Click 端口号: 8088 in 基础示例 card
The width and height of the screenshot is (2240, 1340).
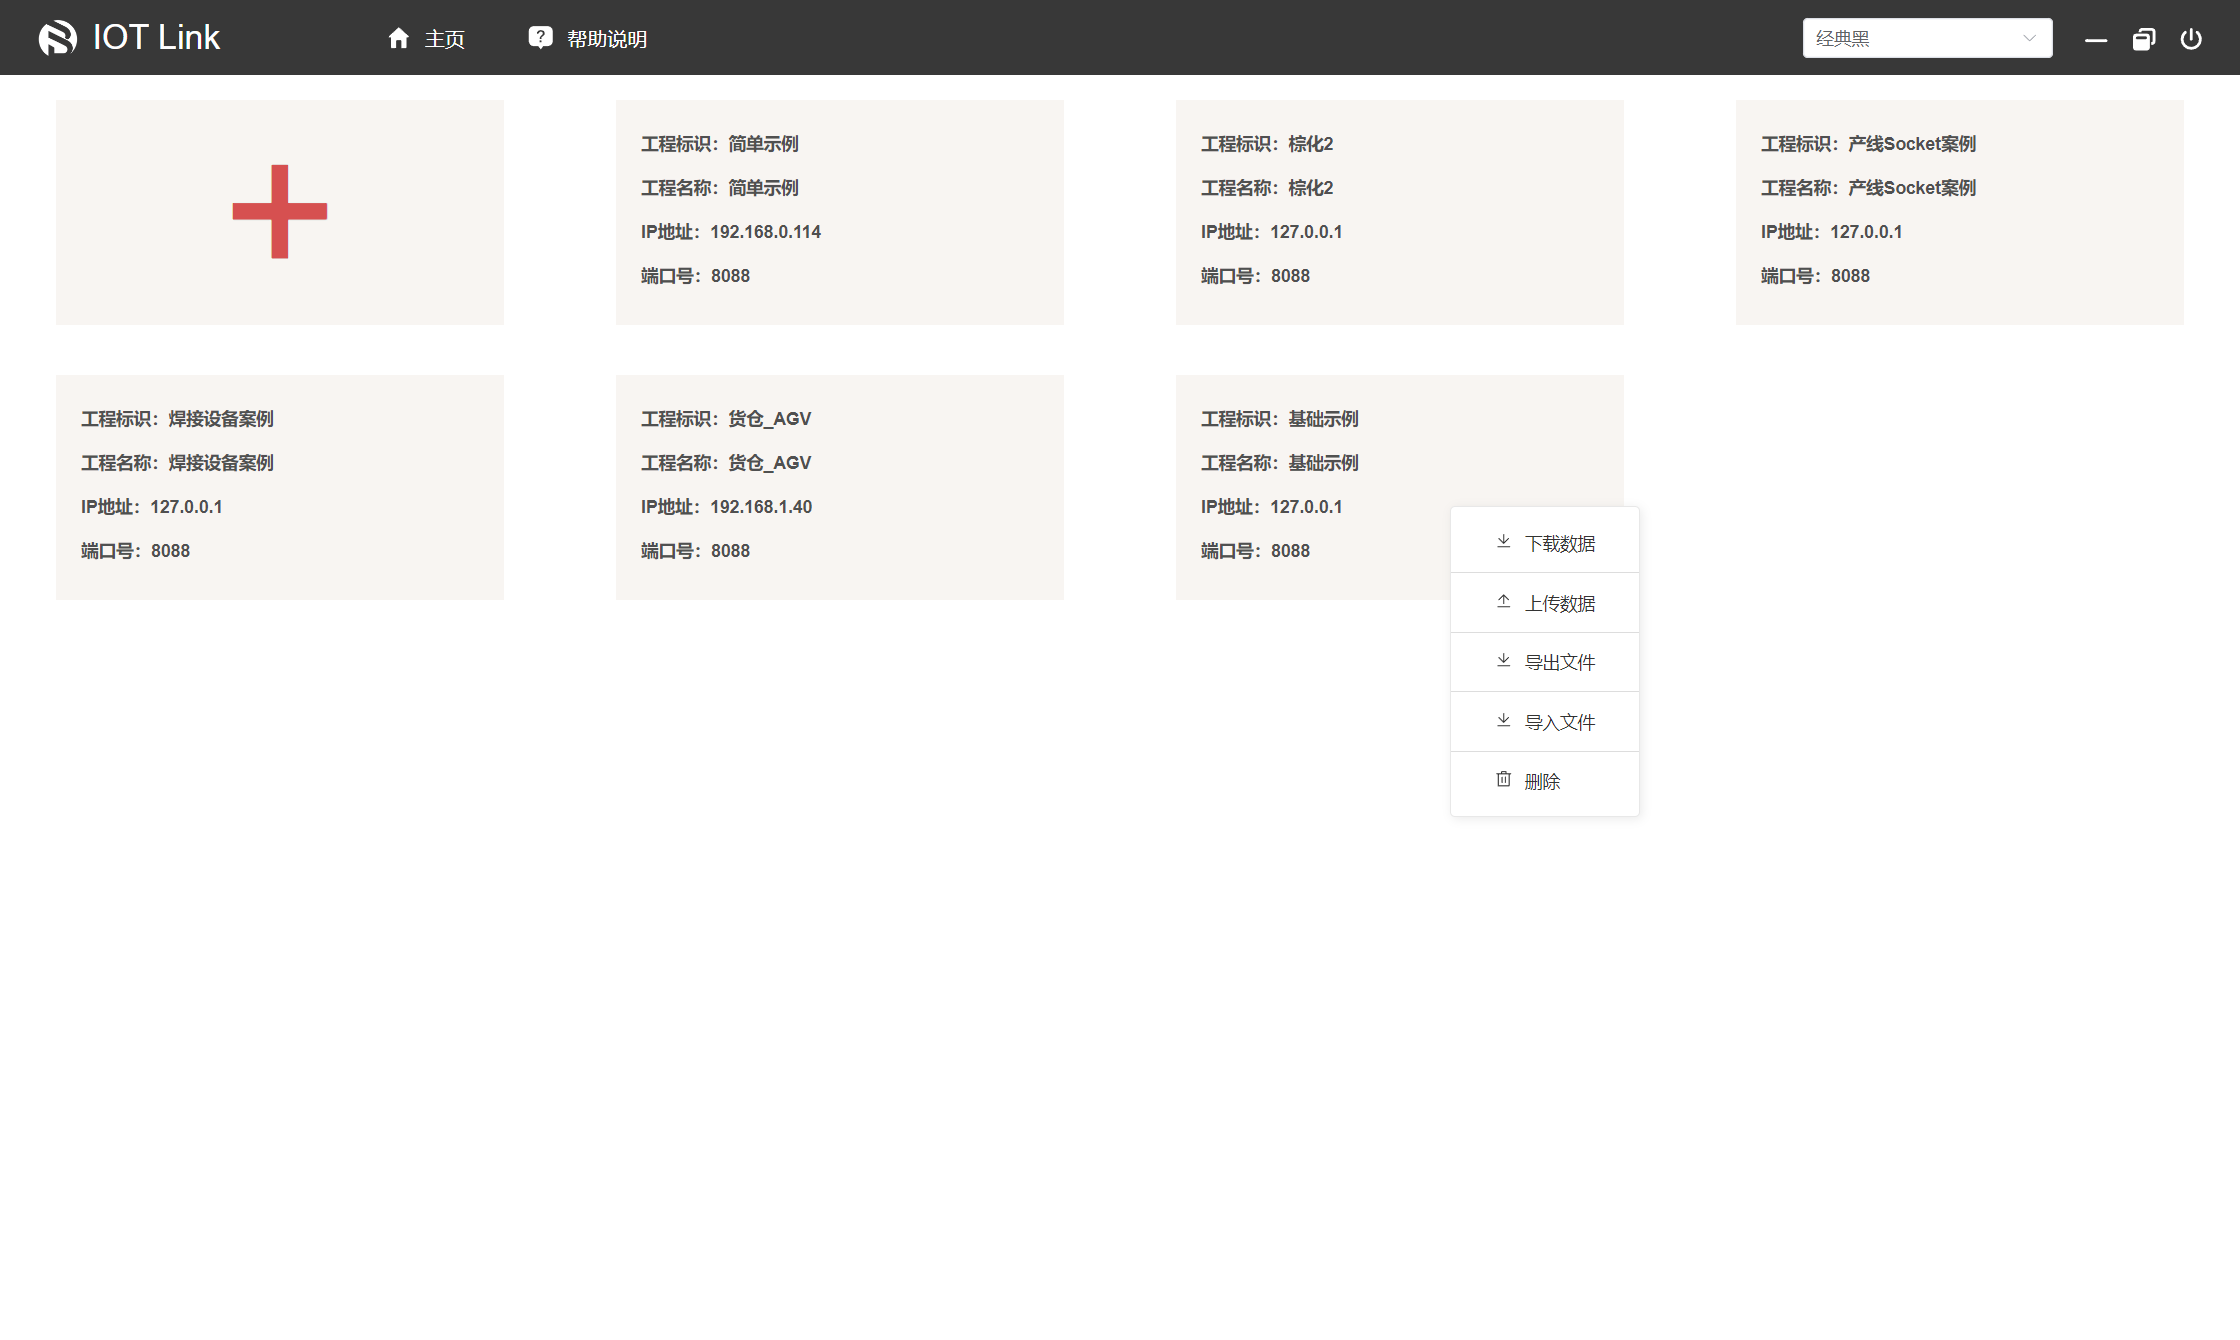click(1255, 551)
